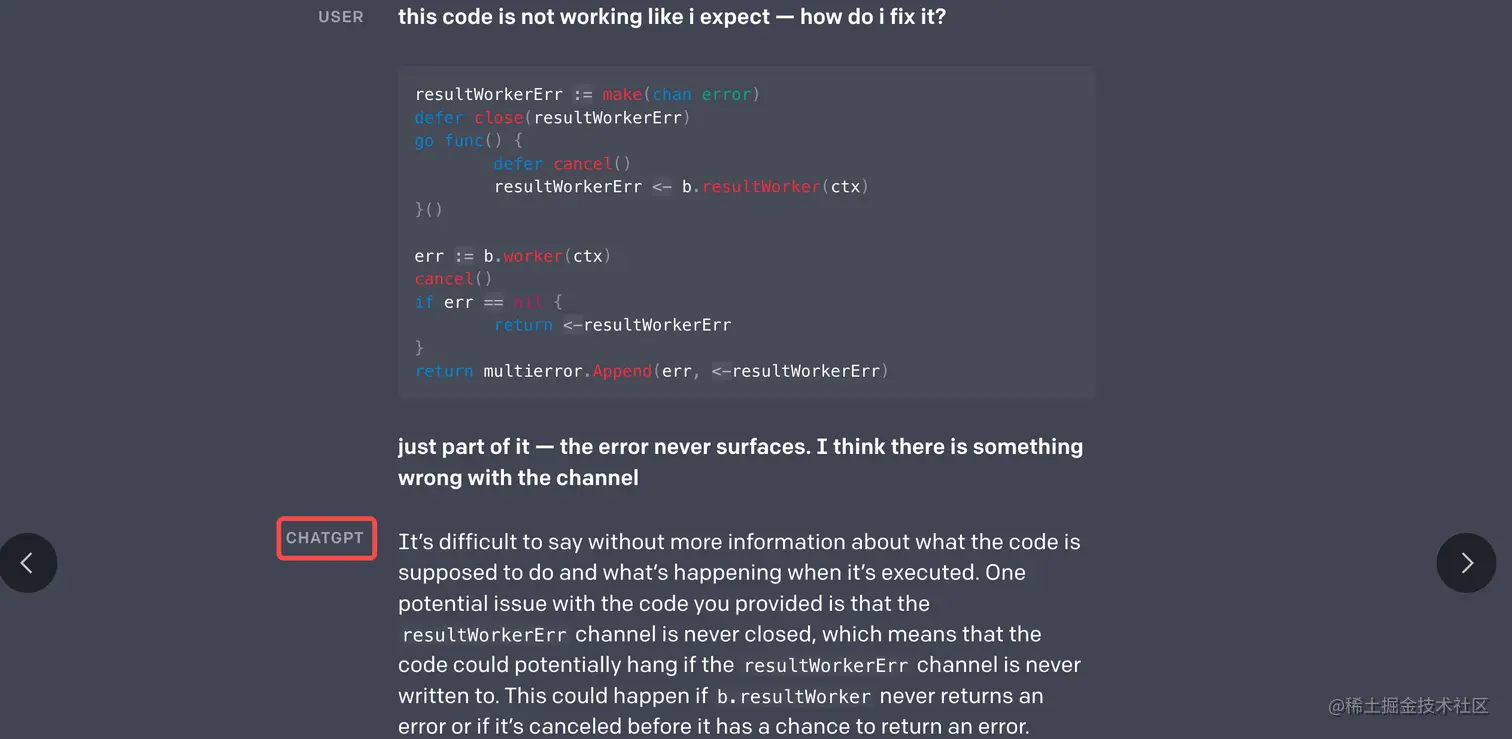Click the 'defer cancel()' code line
The height and width of the screenshot is (739, 1512).
[x=562, y=163]
